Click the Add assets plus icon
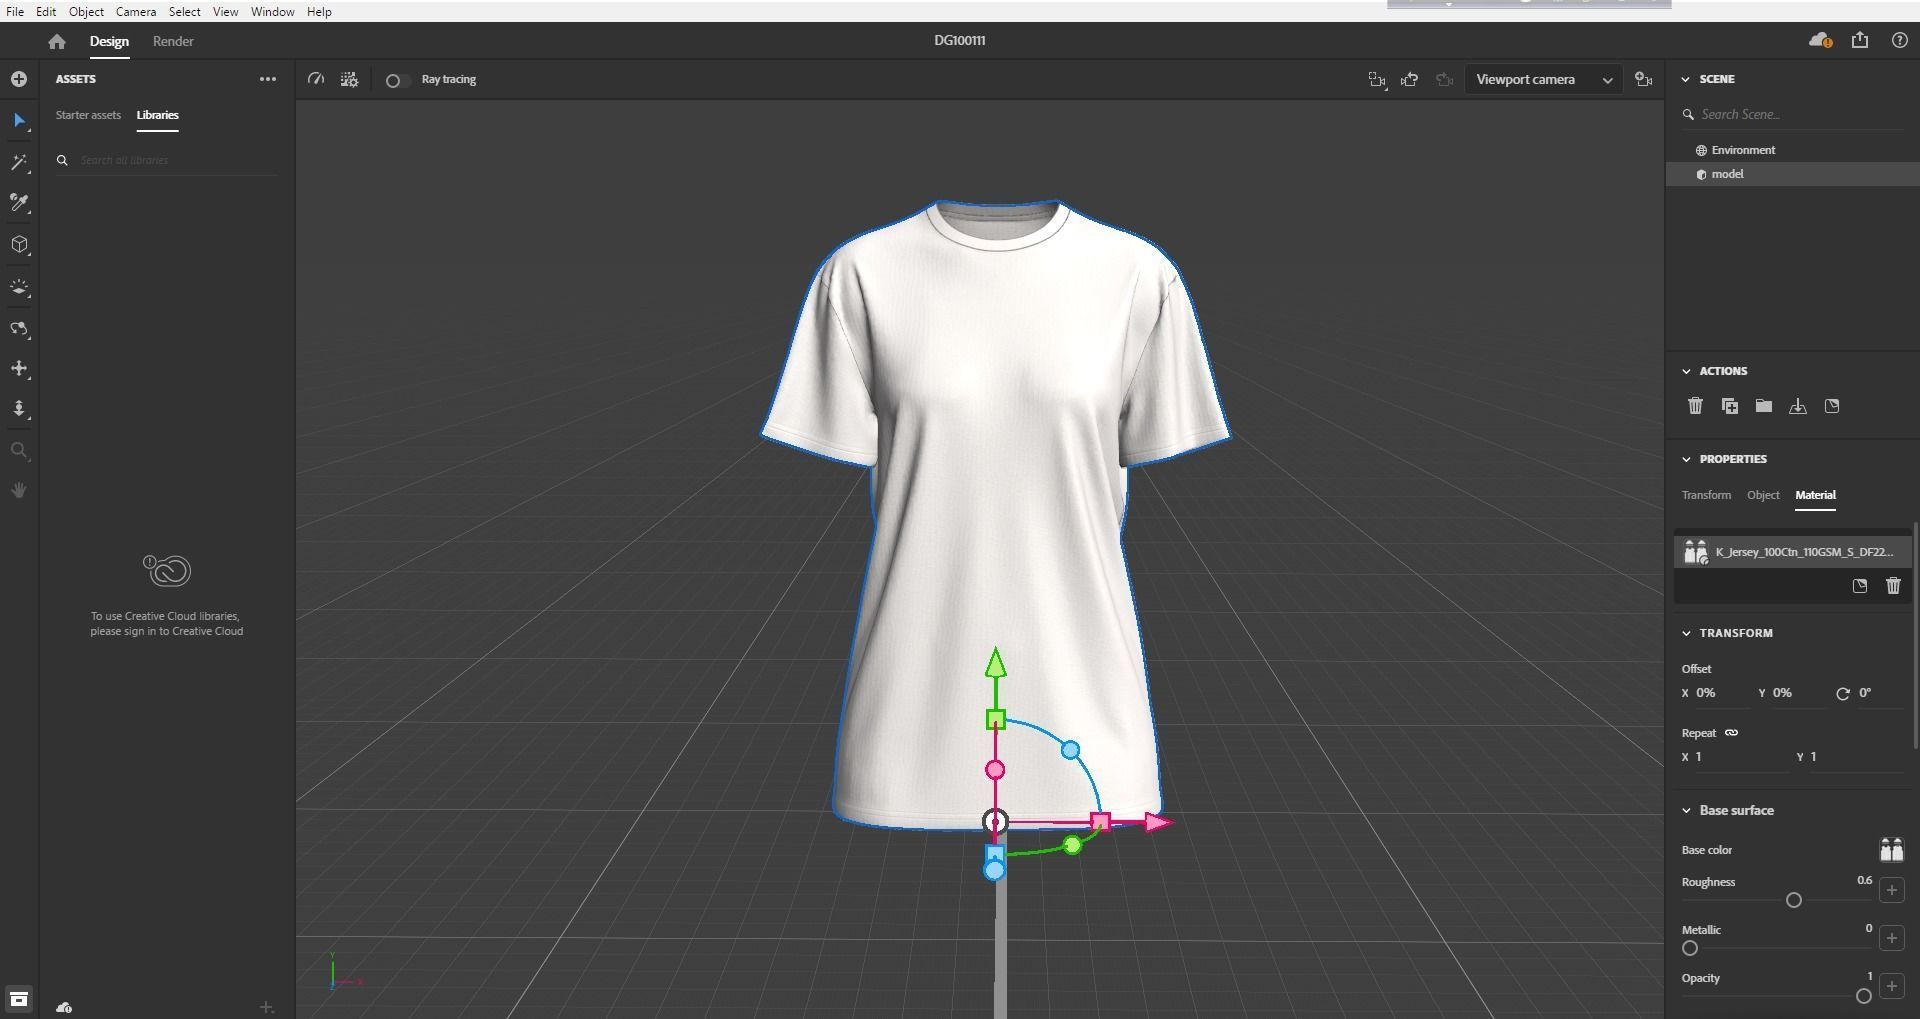1920x1019 pixels. tap(19, 79)
